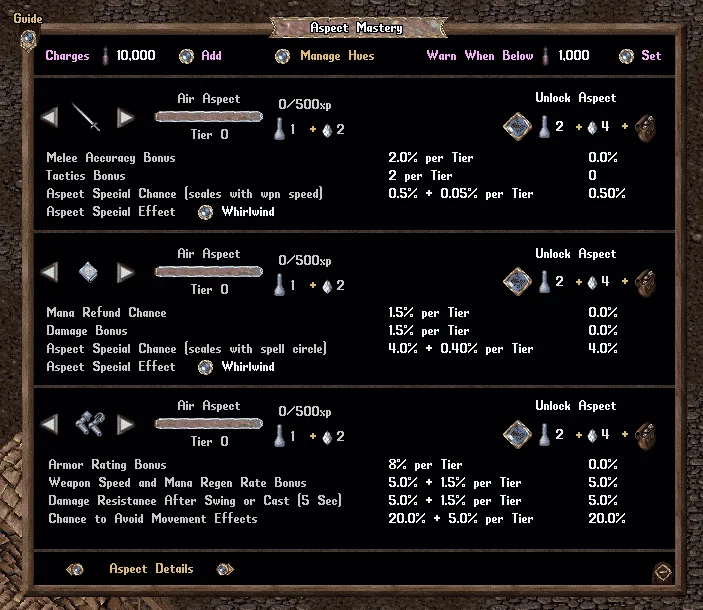This screenshot has width=703, height=610.
Task: Click the 8% per Tier value
Action: click(425, 465)
